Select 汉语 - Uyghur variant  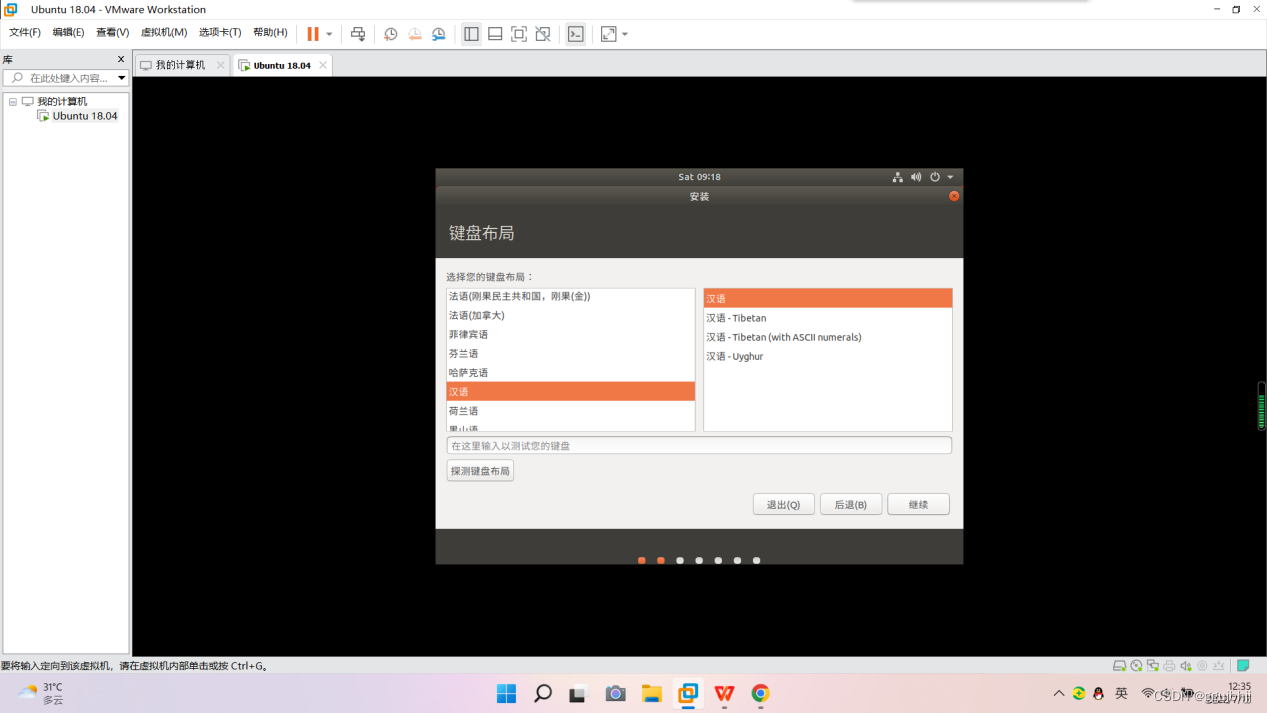pyautogui.click(x=827, y=356)
